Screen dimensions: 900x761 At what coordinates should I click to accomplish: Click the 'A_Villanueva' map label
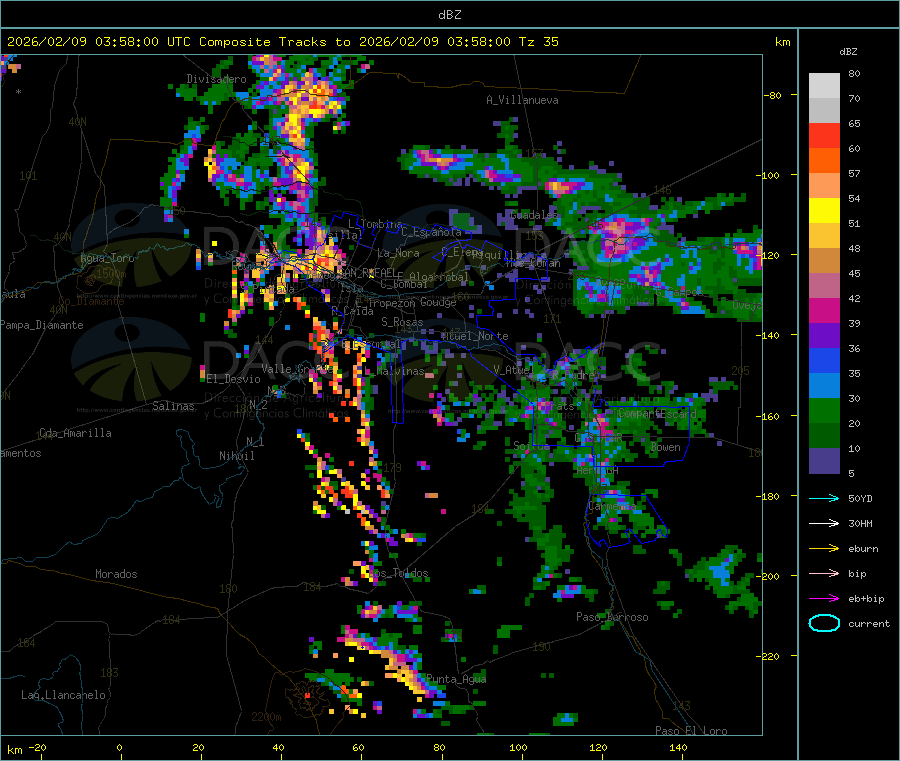click(x=522, y=100)
